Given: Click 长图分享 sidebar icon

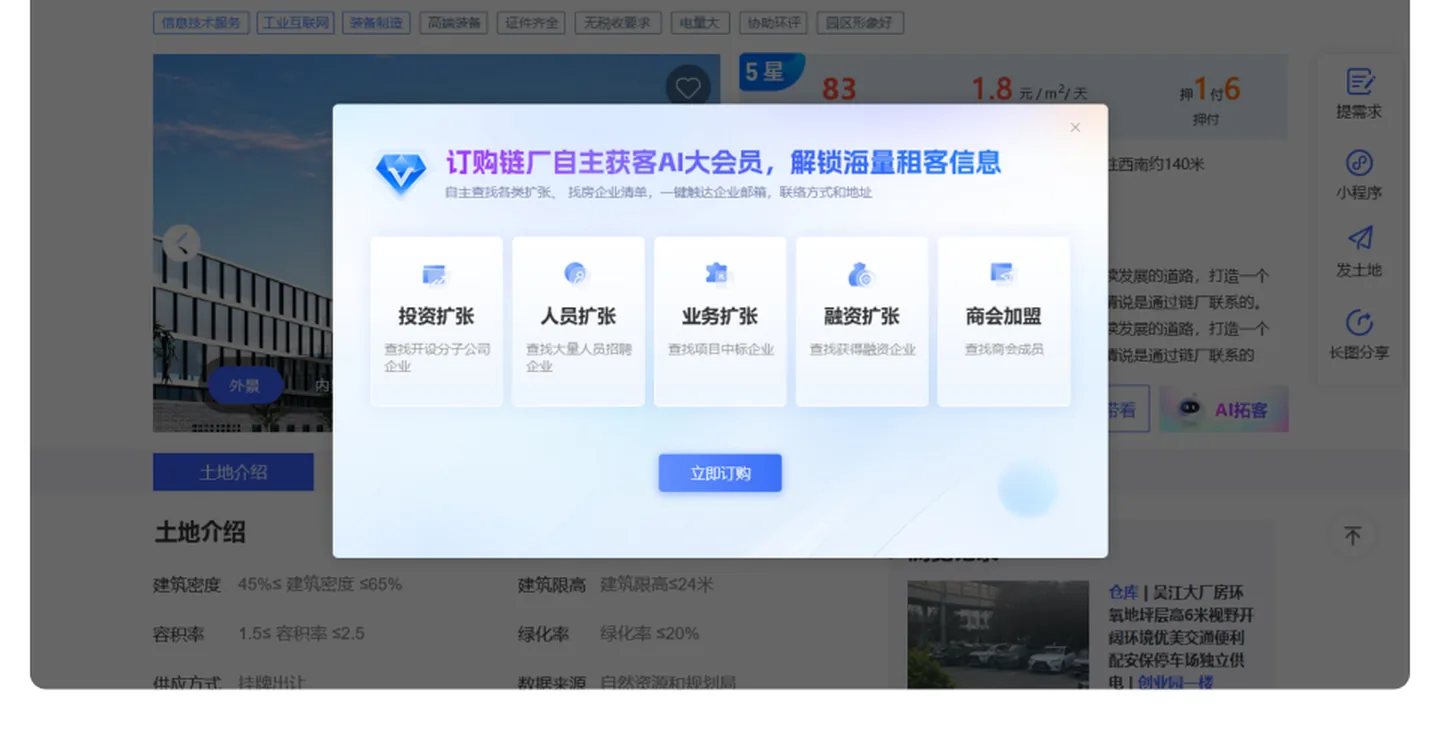Looking at the screenshot, I should (1359, 323).
